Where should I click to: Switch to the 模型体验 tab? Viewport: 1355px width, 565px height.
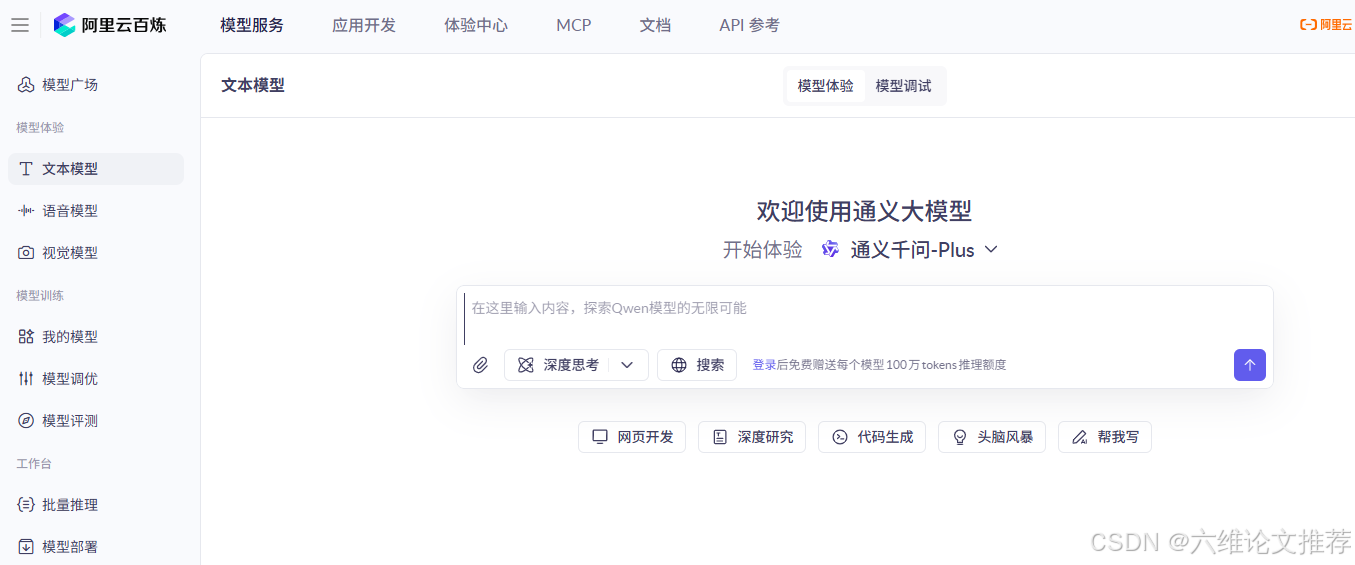click(826, 86)
